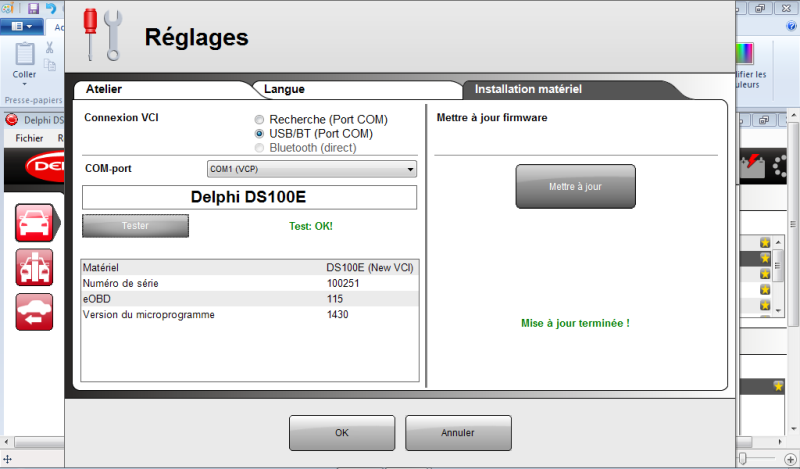Cancel with the Annuler button
Viewport: 800px width, 469px height.
pos(458,433)
